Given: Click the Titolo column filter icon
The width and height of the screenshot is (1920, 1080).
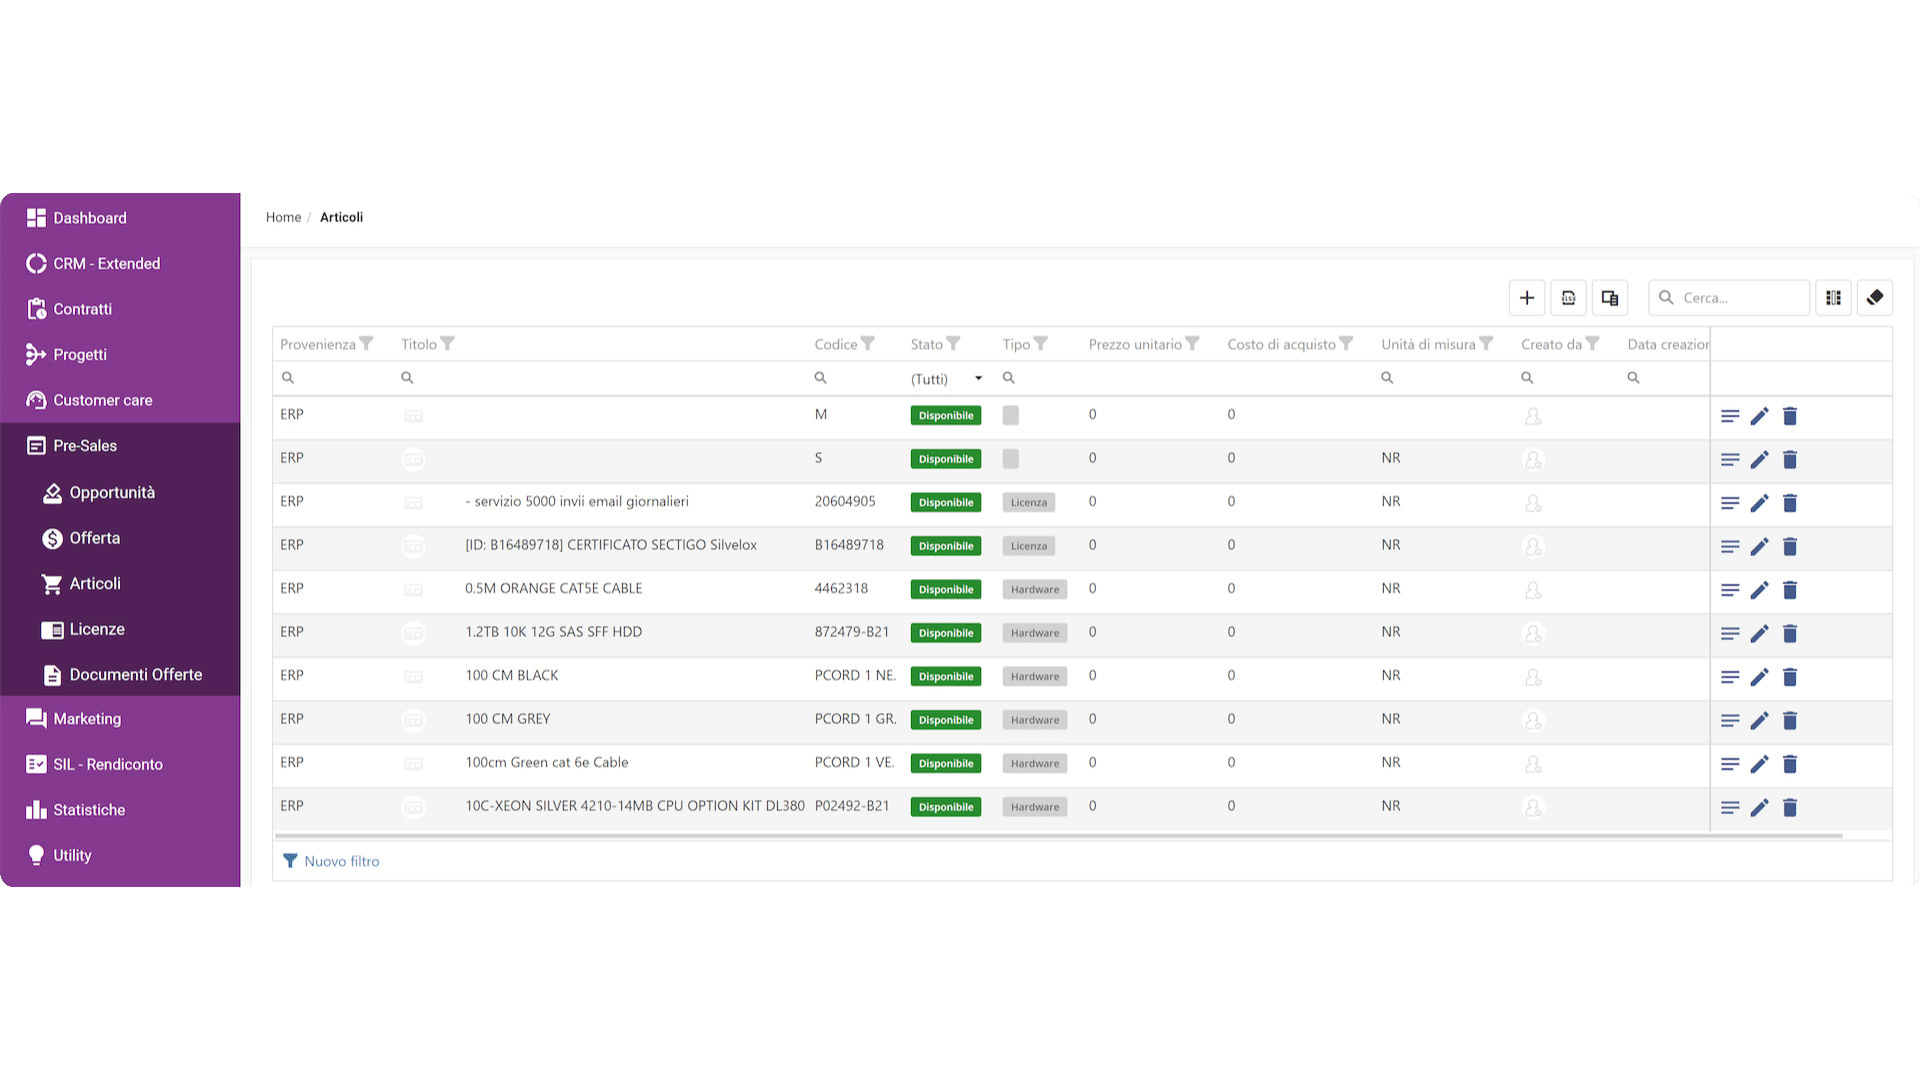Looking at the screenshot, I should tap(447, 344).
